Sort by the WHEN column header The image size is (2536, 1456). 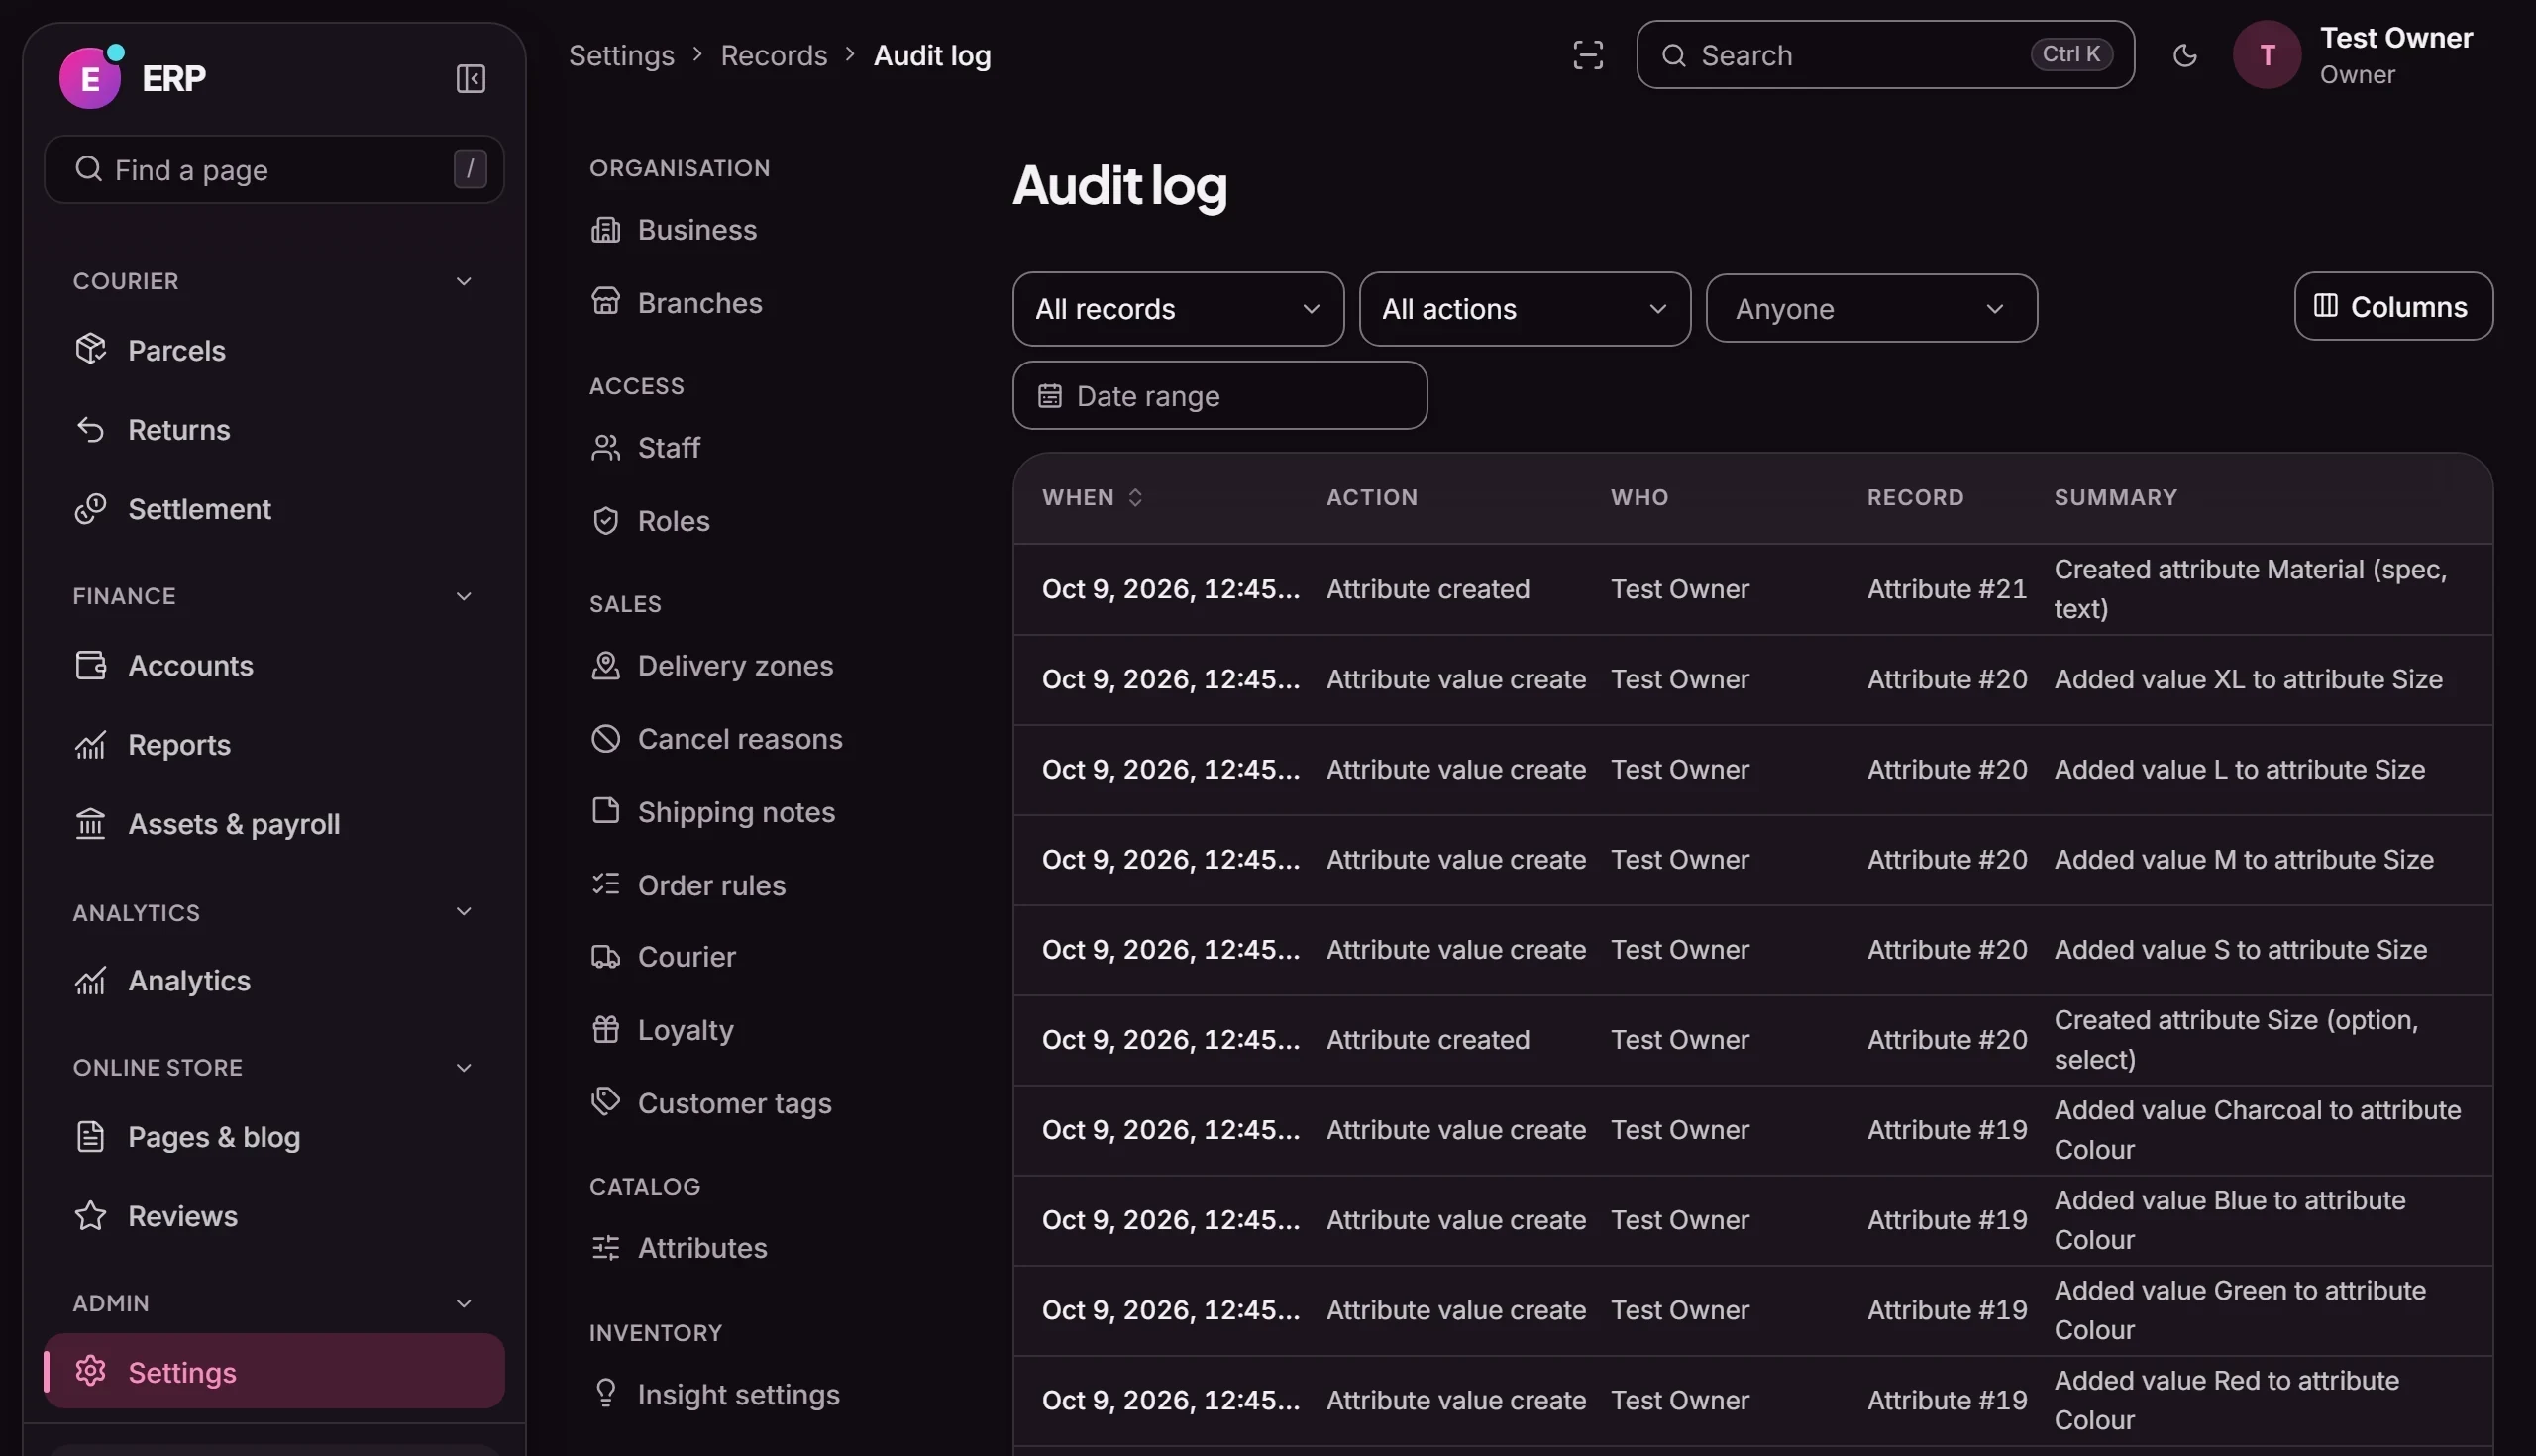tap(1091, 498)
